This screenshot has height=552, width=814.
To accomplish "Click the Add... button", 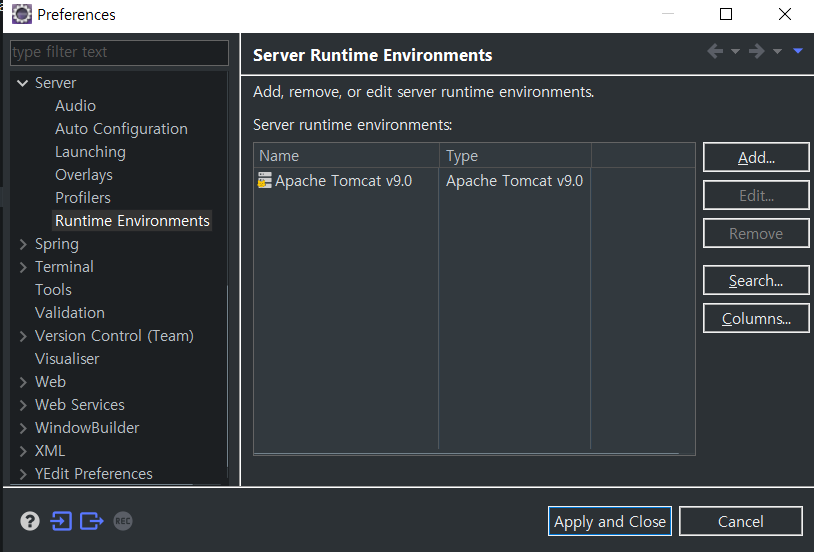I will tap(756, 157).
